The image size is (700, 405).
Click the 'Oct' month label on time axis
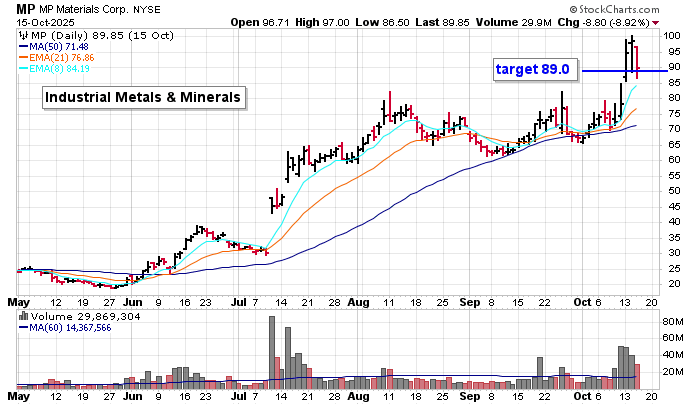tap(583, 300)
